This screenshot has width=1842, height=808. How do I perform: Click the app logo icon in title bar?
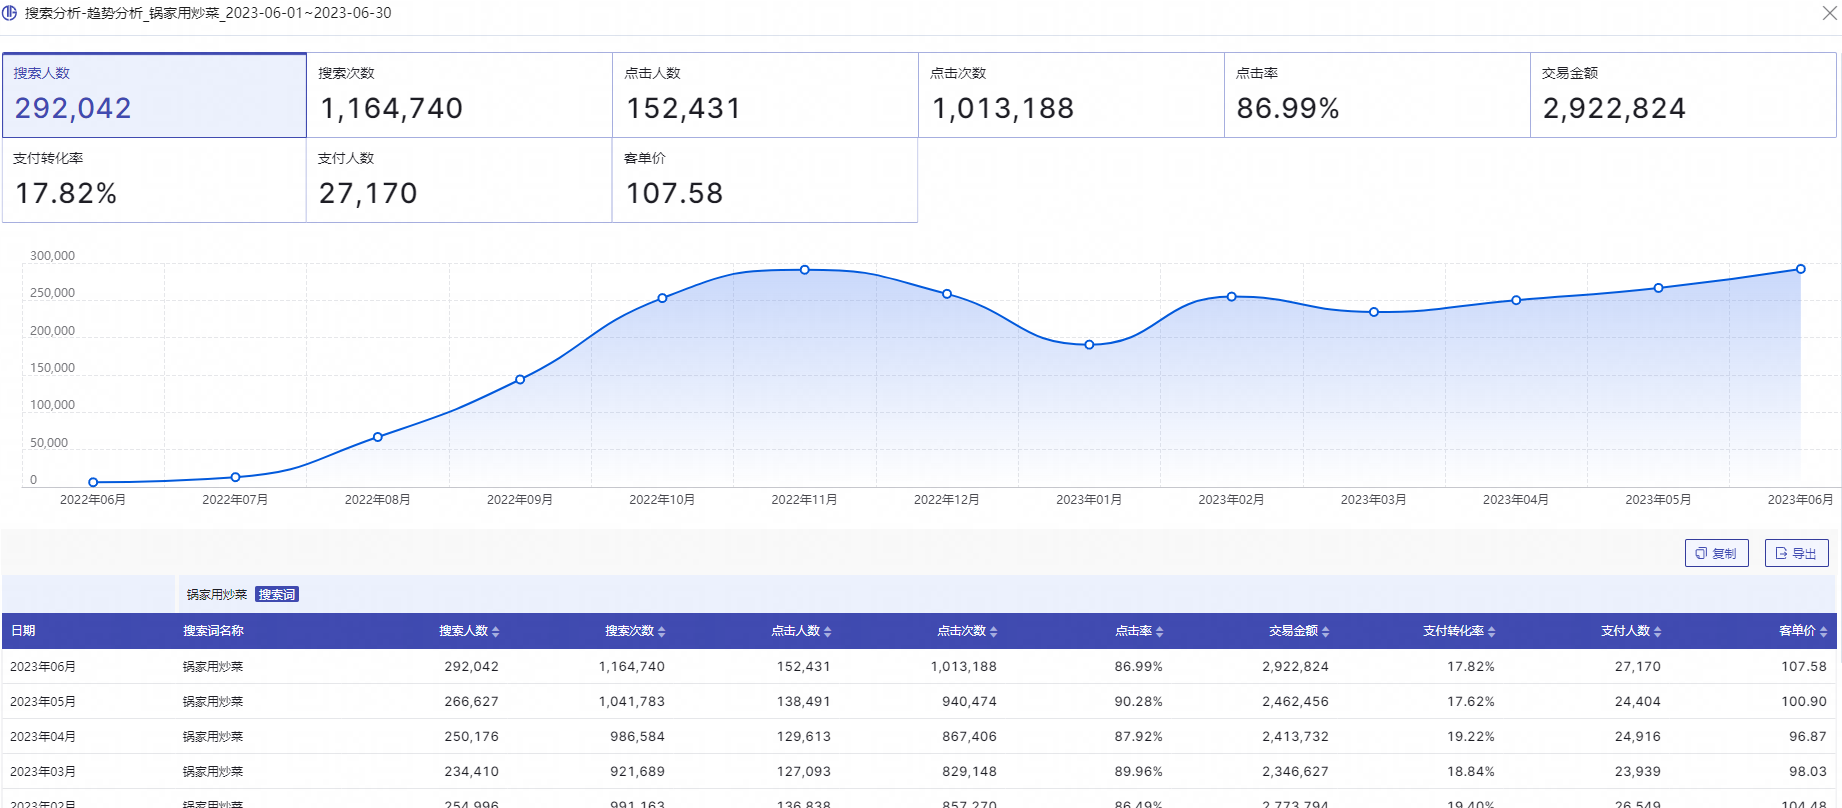point(10,13)
